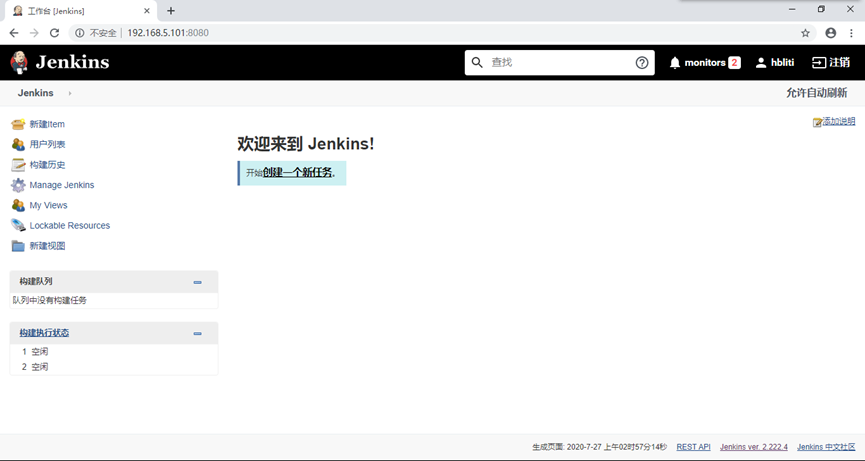Screen dimensions: 865x461
Task: Click the browser reload button
Action: (54, 33)
